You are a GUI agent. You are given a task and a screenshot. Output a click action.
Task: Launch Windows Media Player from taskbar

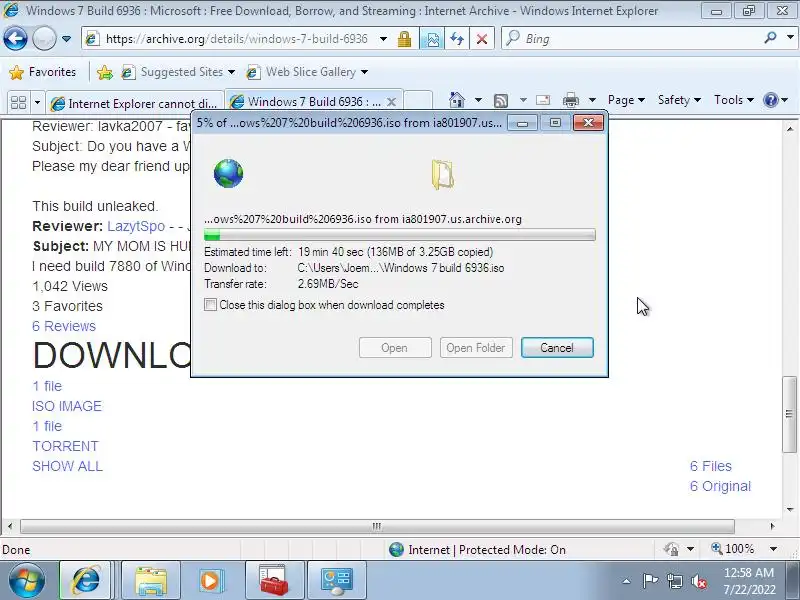coord(210,581)
